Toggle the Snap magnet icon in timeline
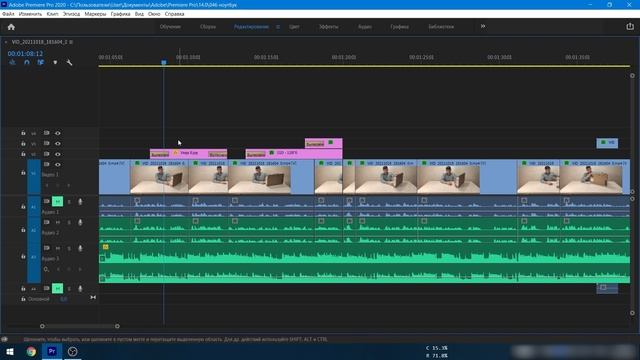Viewport: 640px width, 360px height. (x=27, y=62)
